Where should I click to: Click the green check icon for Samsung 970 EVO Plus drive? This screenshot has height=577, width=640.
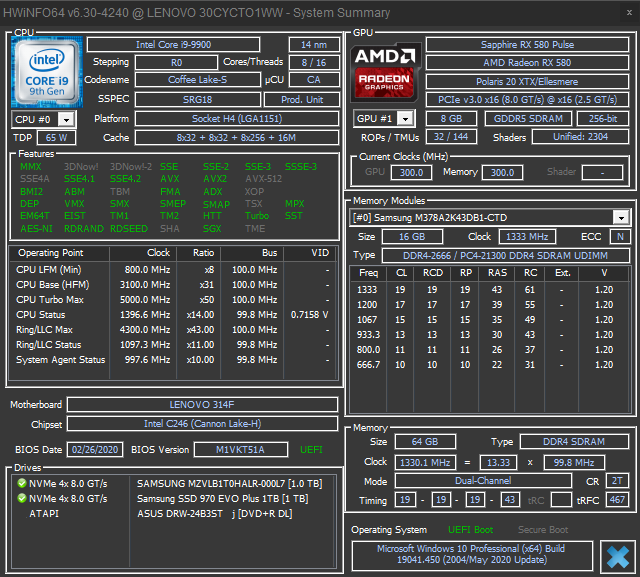coord(22,499)
